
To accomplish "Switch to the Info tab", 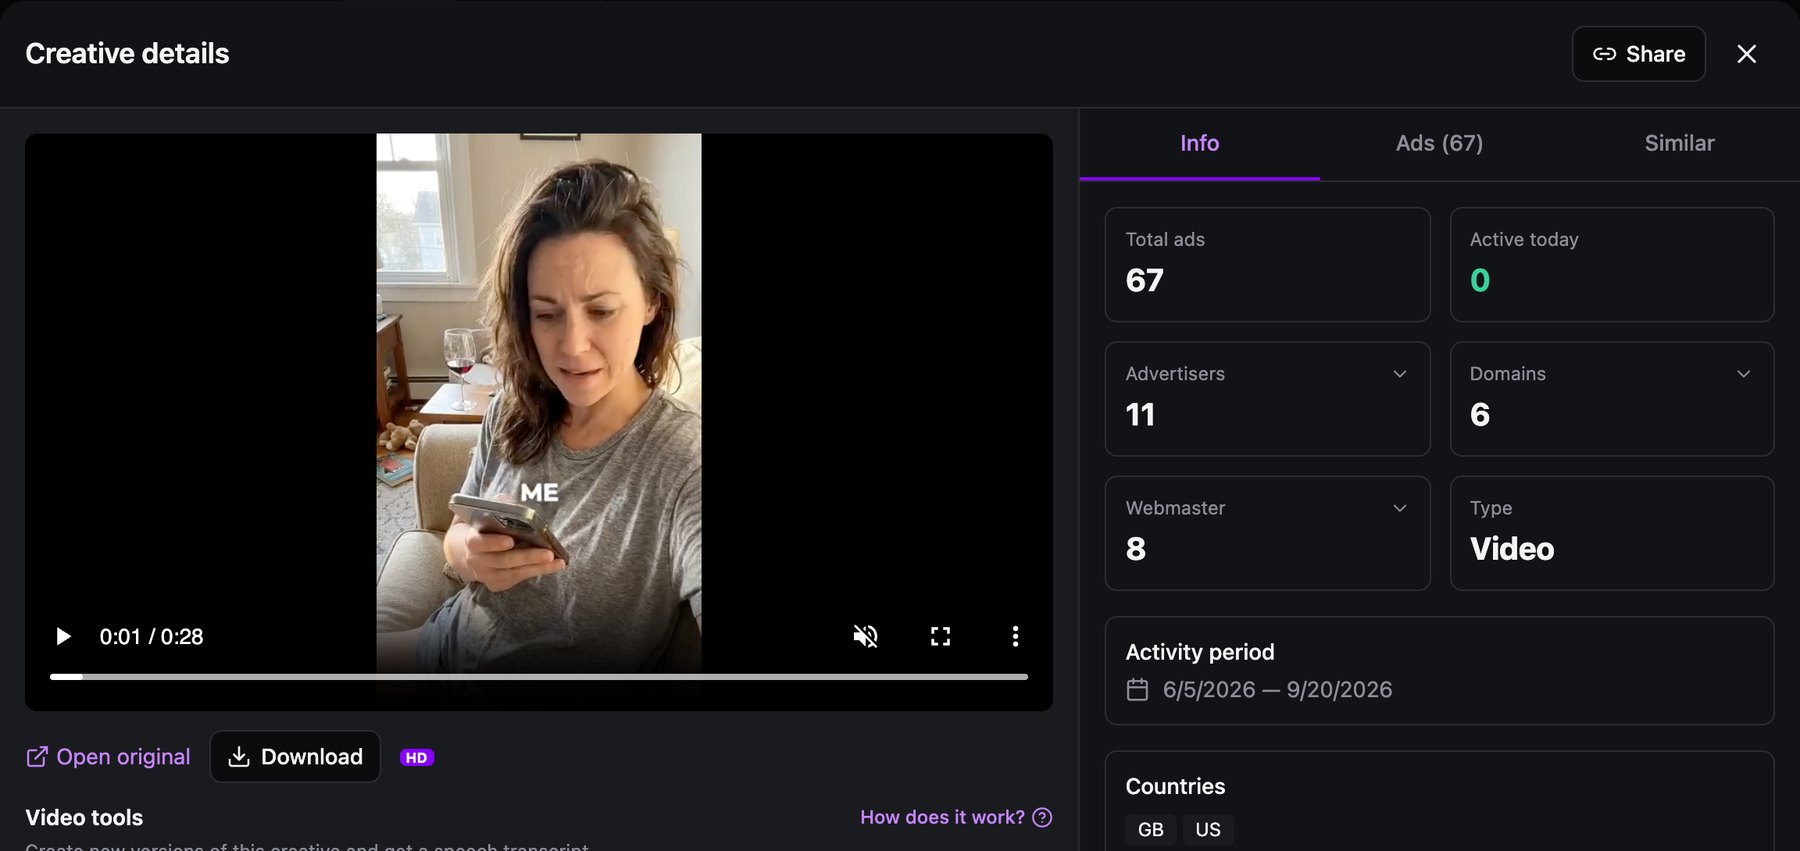I will (1200, 143).
